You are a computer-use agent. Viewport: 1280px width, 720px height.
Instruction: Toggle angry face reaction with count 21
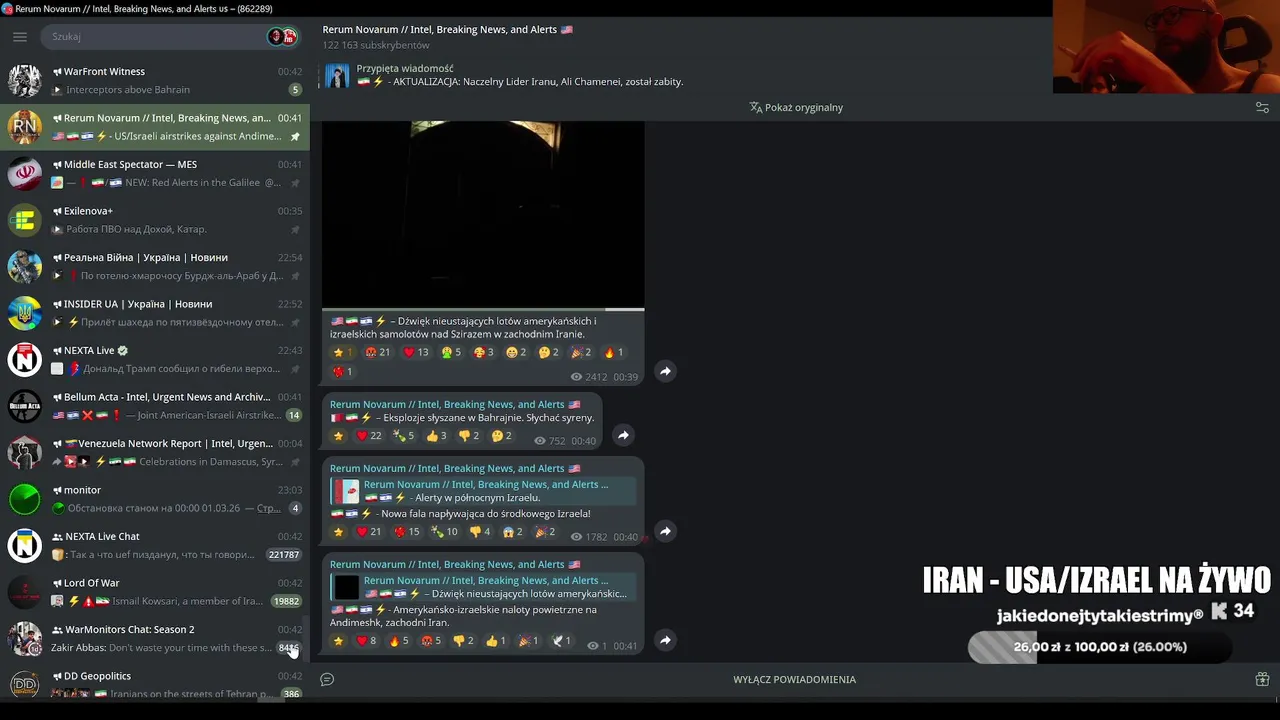point(378,352)
